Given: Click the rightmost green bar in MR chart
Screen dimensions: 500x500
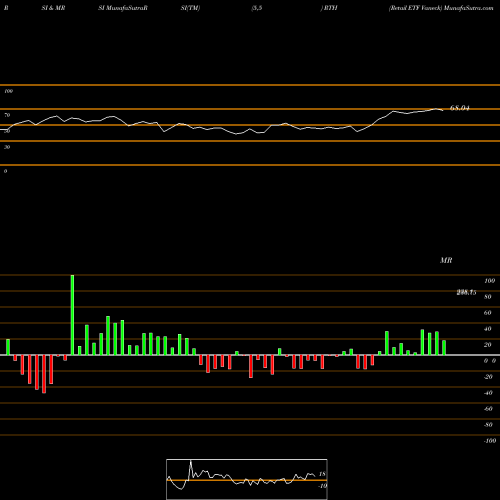Looking at the screenshot, I should coord(444,348).
